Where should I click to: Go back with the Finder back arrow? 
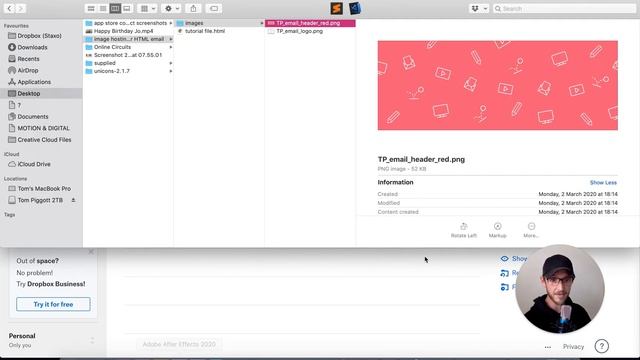pyautogui.click(x=9, y=8)
